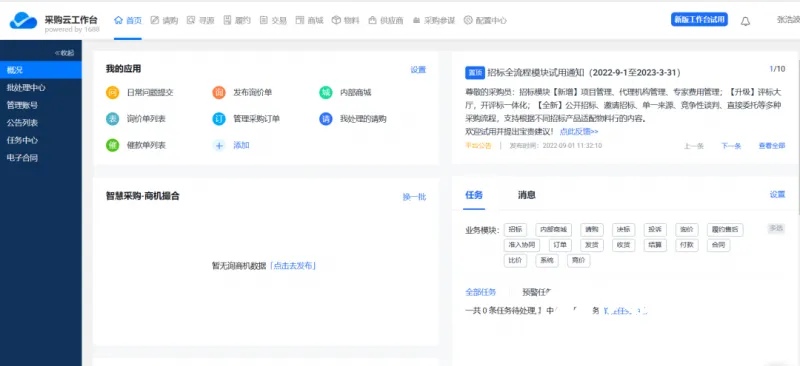Open 配置中心 in the top navigation
Image resolution: width=800 pixels, height=366 pixels.
[x=485, y=20]
